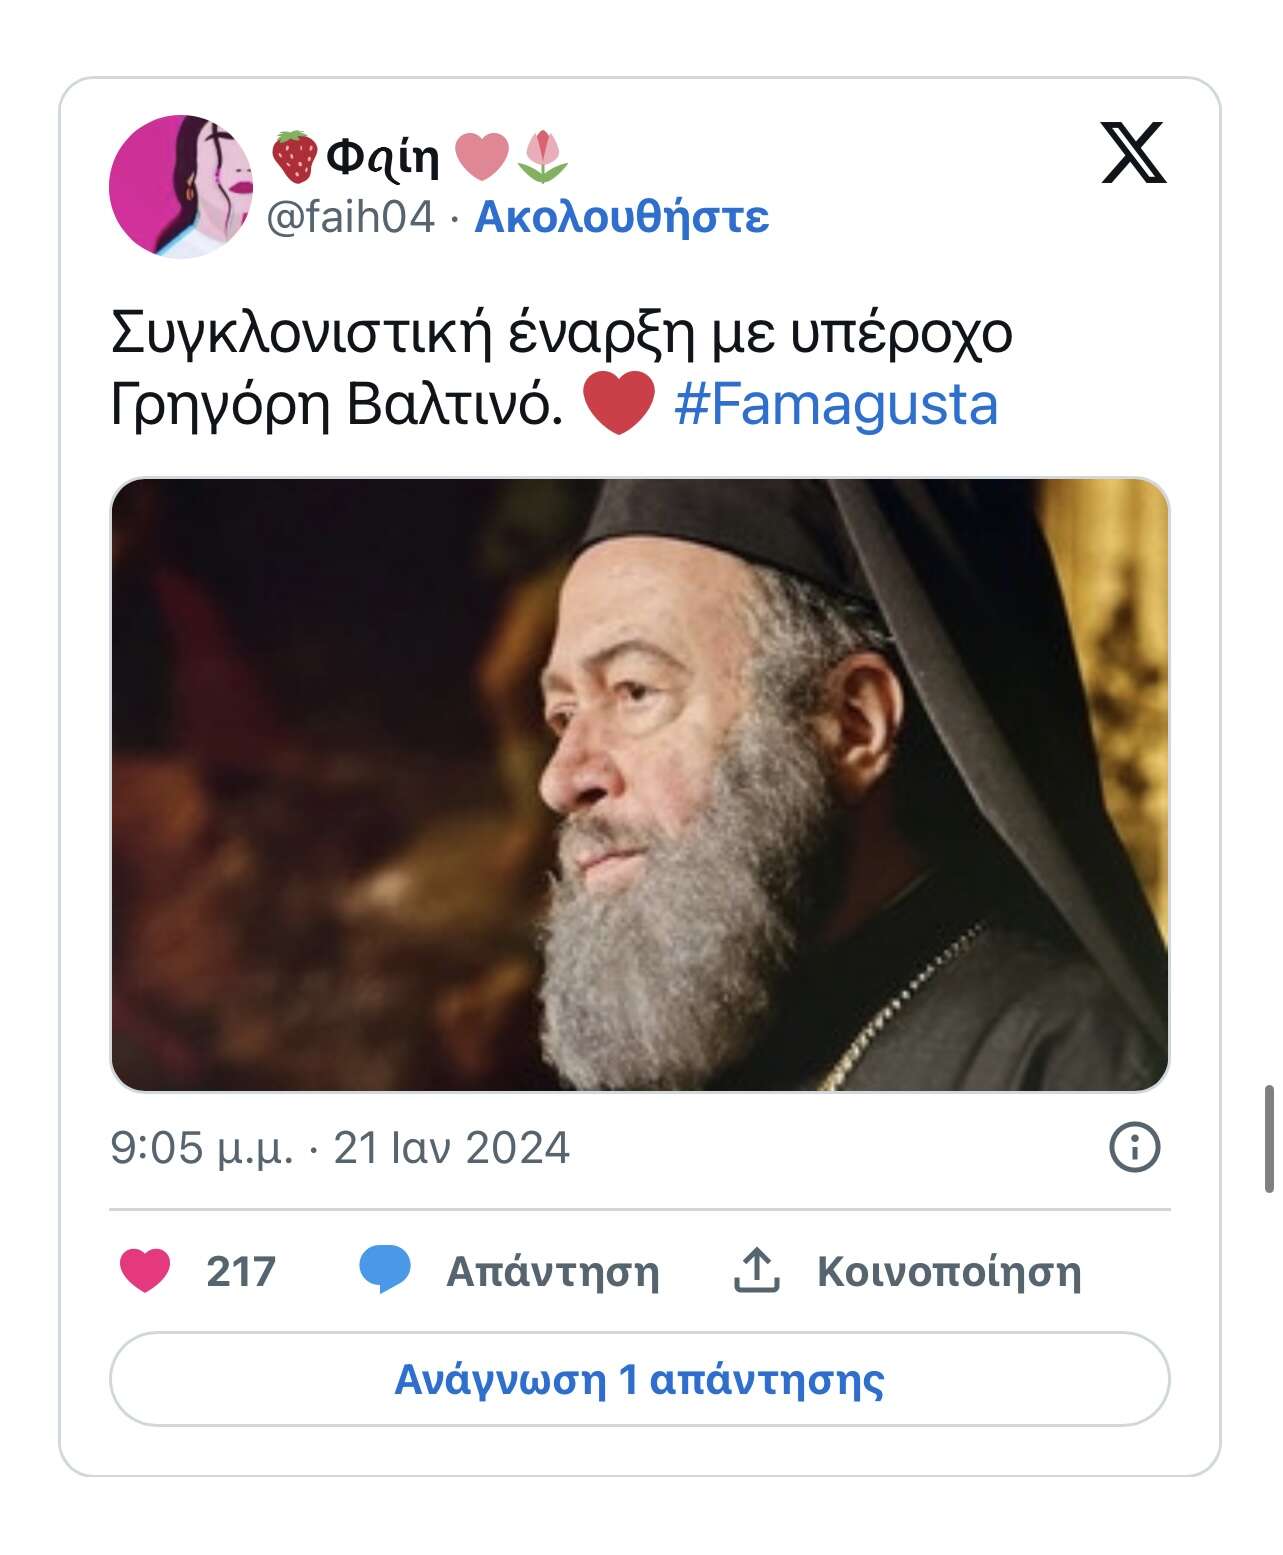Click the share upload arrow icon
The width and height of the screenshot is (1283, 1555).
point(757,1270)
